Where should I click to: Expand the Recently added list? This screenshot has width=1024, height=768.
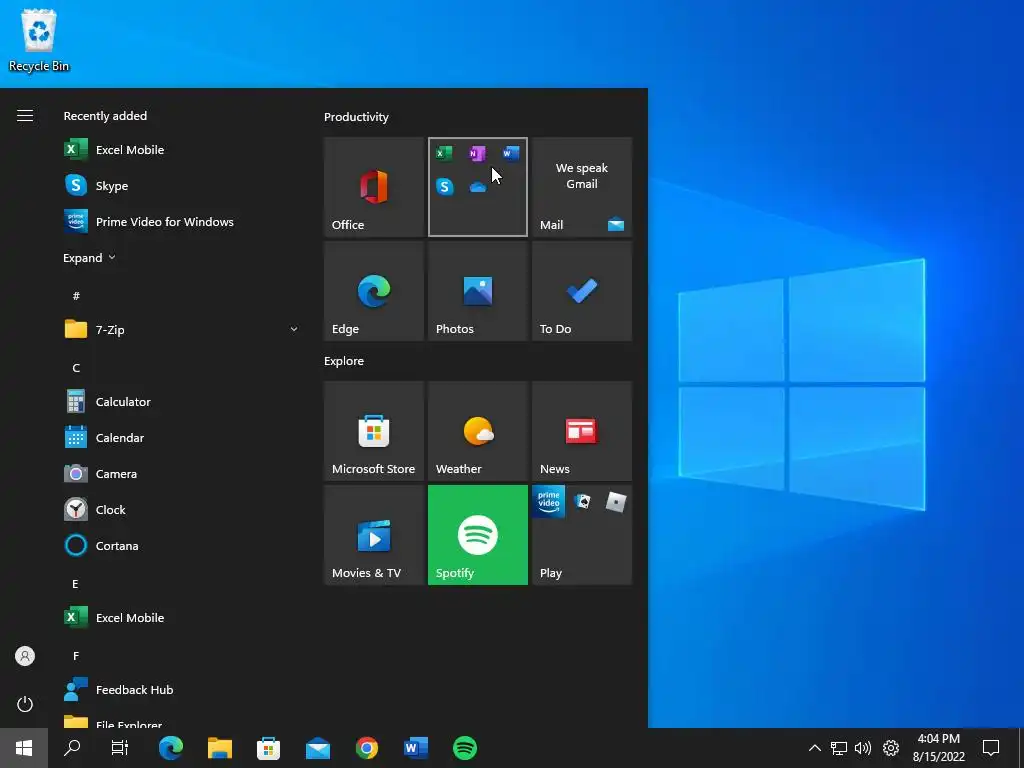point(89,258)
